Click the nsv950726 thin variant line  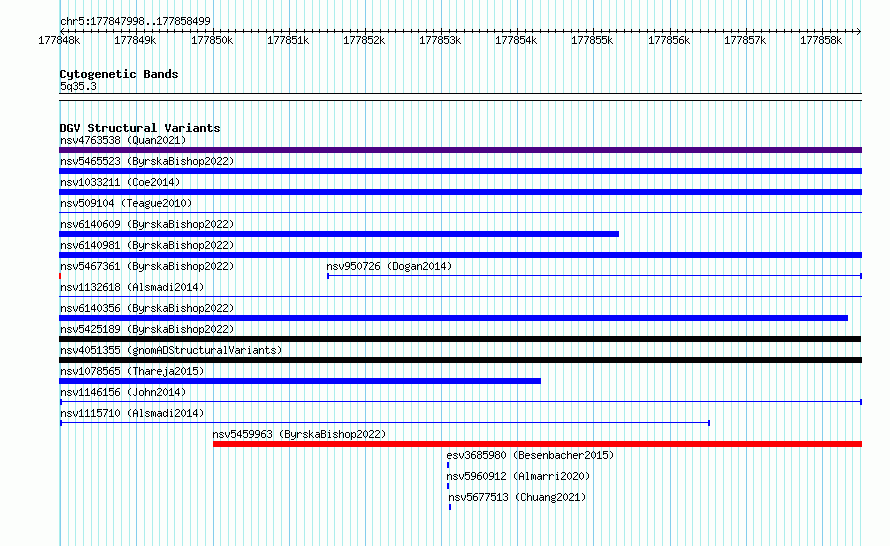tap(594, 276)
